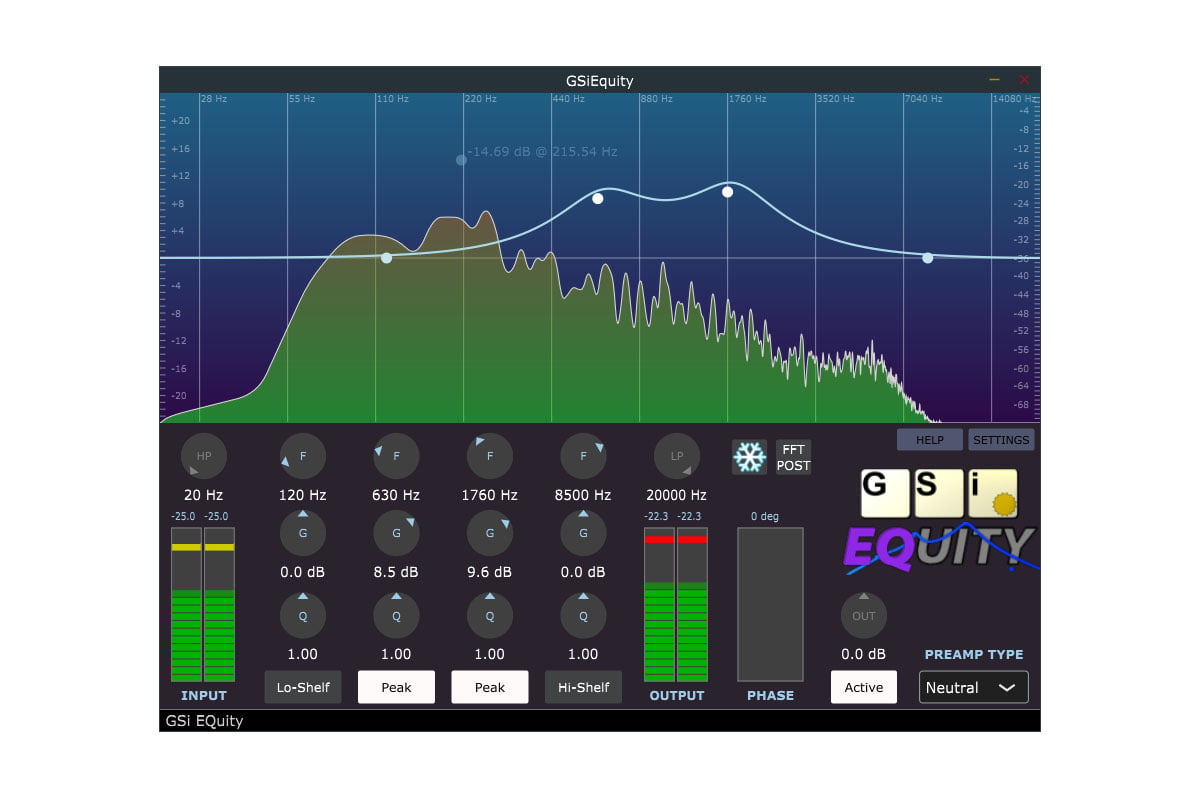The image size is (1200, 800).
Task: Adjust the 1760 Hz band frequency knob
Action: coord(490,456)
